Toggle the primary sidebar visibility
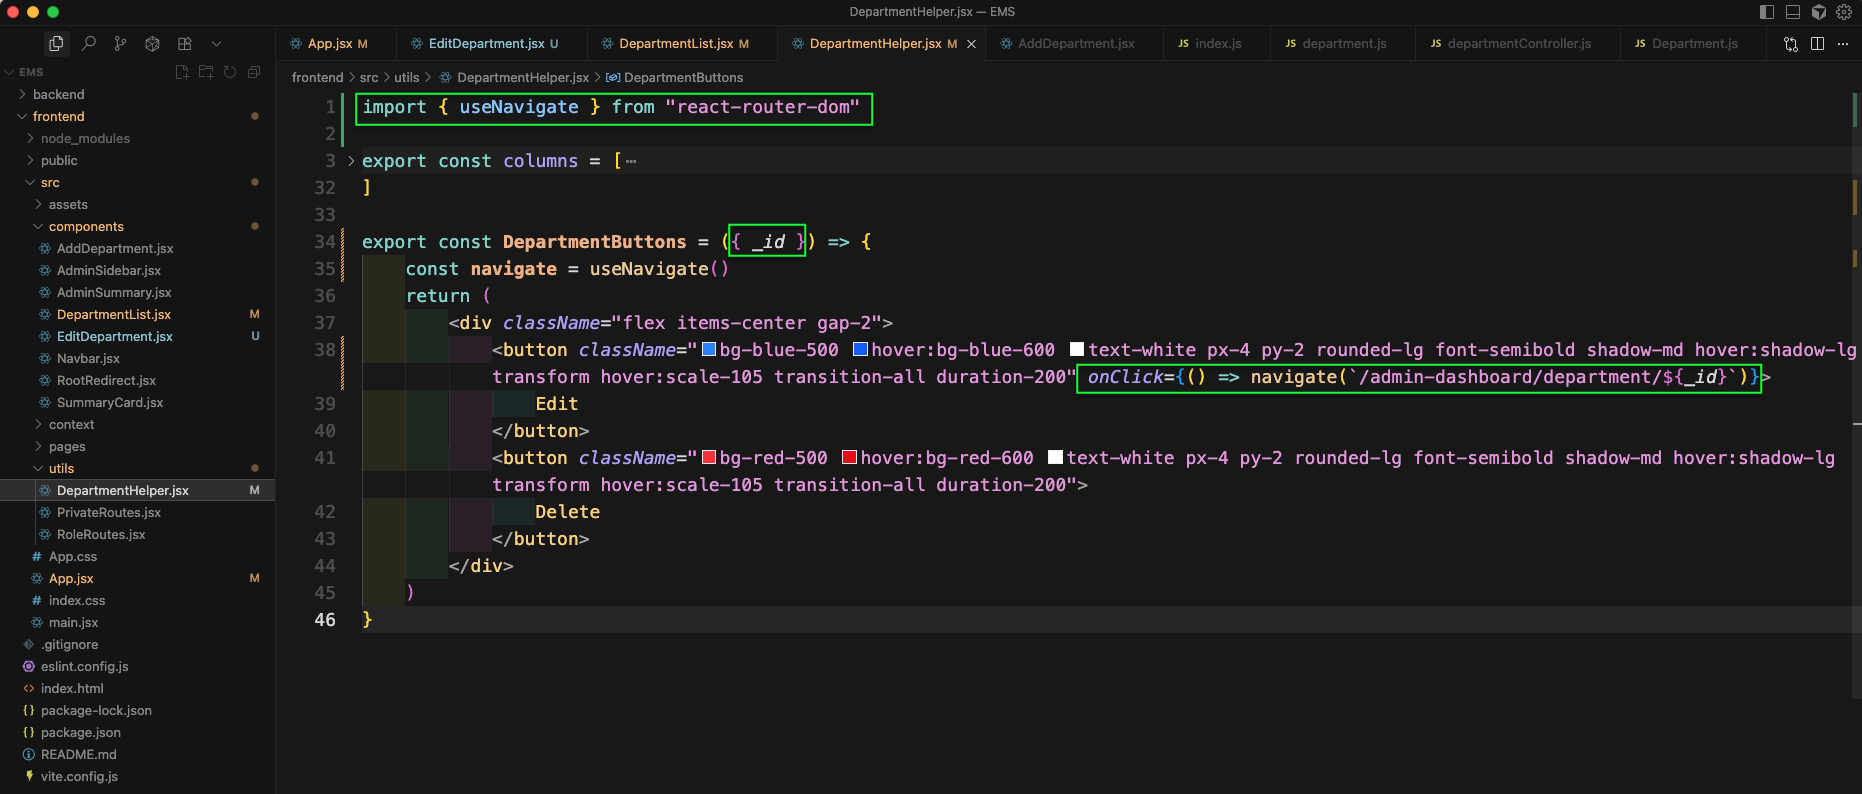 coord(1767,12)
